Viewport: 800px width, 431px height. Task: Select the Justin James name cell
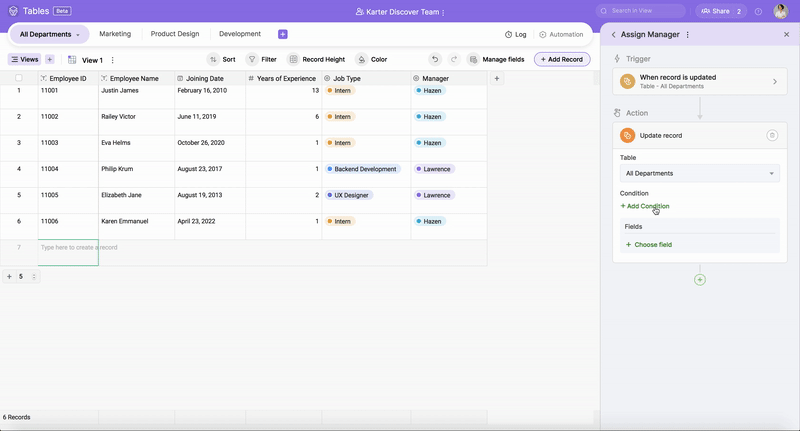click(136, 97)
